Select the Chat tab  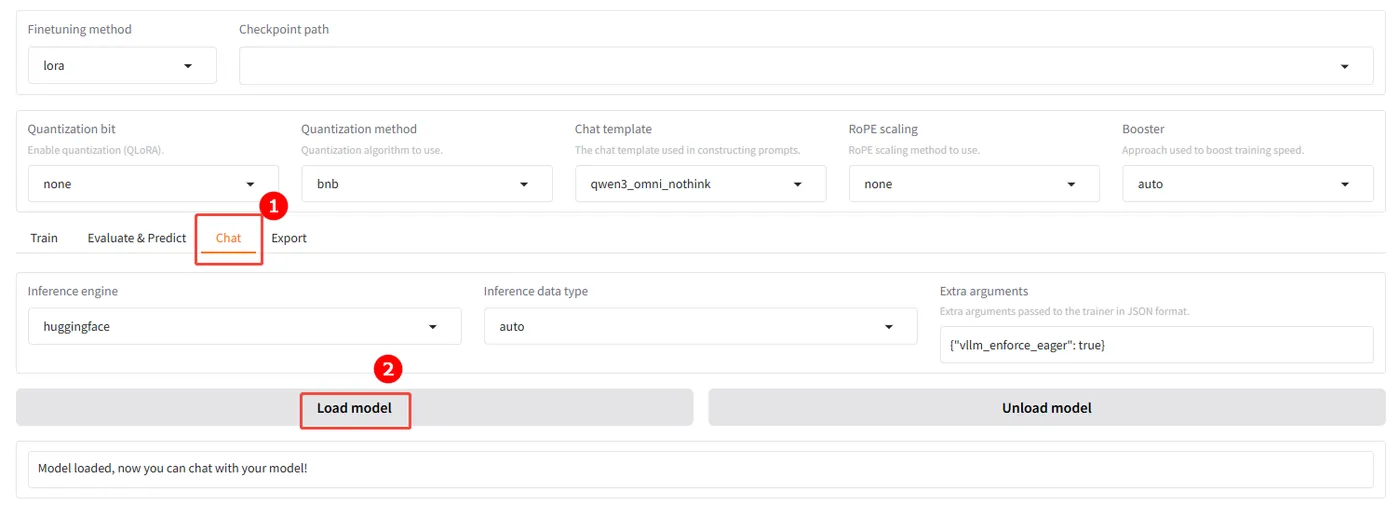228,238
